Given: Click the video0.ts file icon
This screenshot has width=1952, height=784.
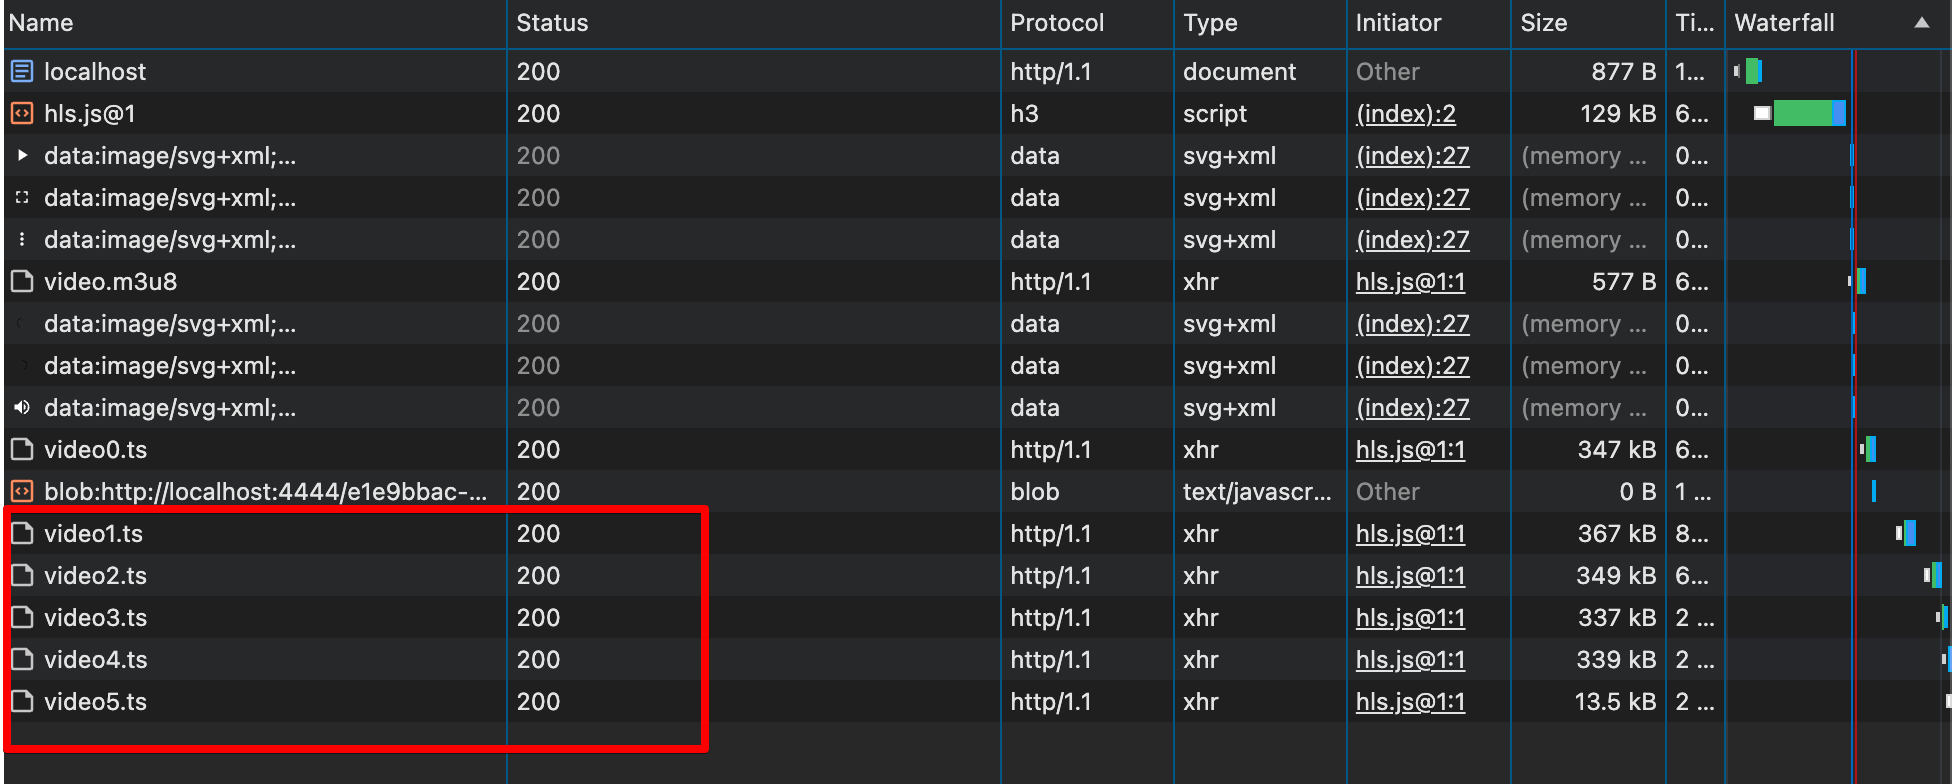Looking at the screenshot, I should coord(22,449).
